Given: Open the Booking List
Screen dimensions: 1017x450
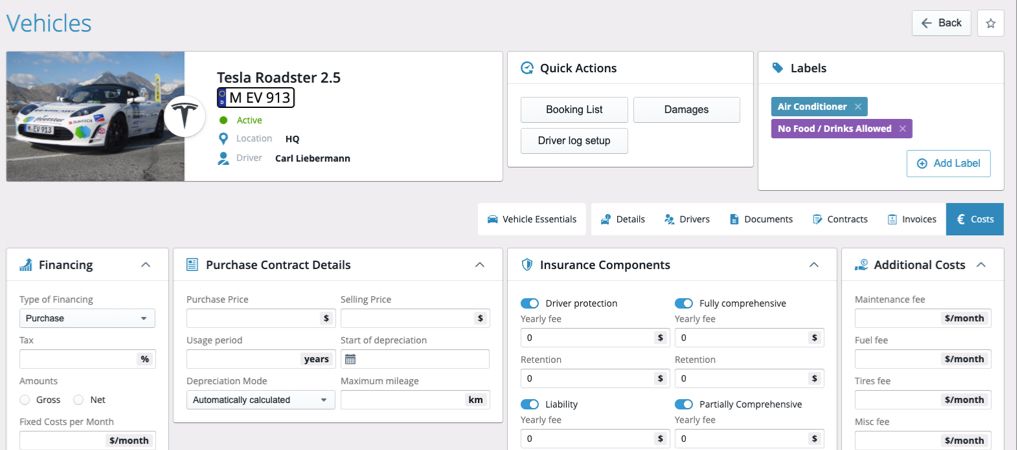Looking at the screenshot, I should 574,110.
